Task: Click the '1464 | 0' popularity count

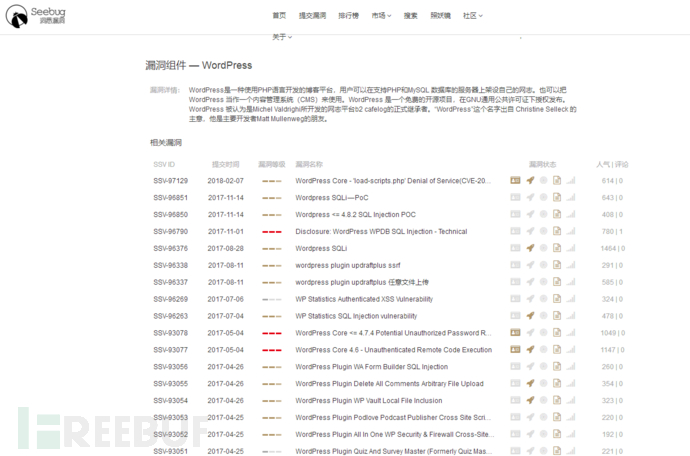Action: [x=613, y=249]
